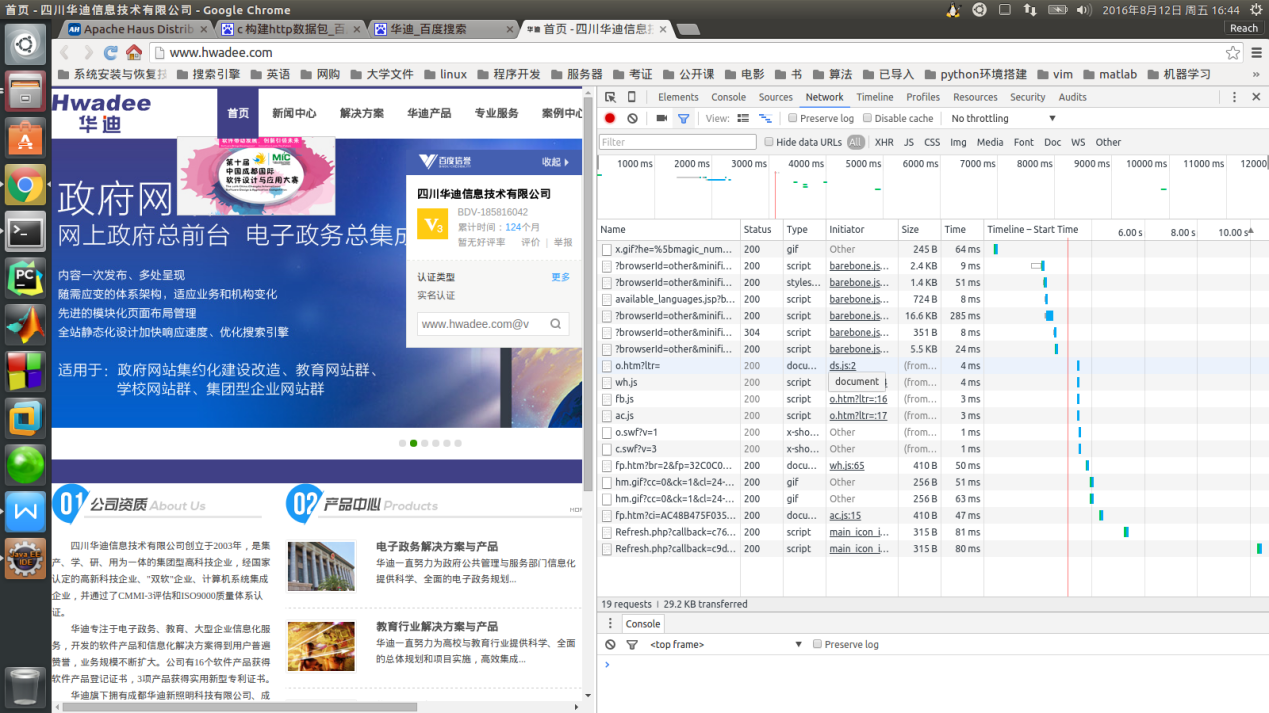Switch to the Sources DevTools tab

pos(775,97)
